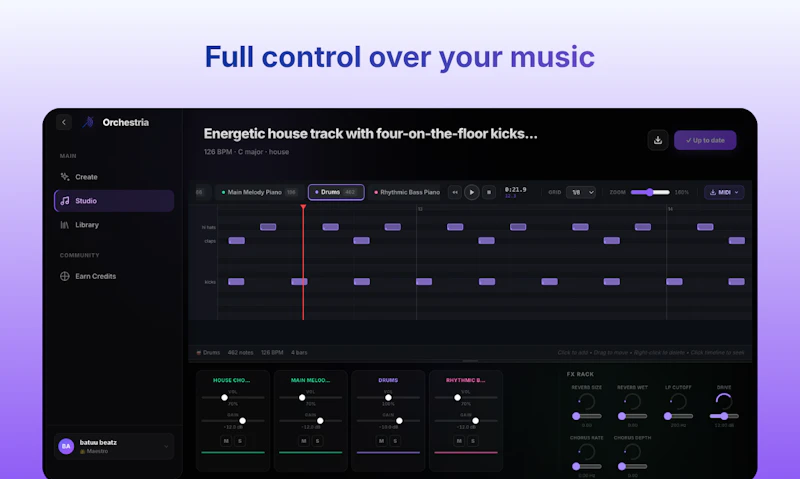
Task: Adjust the Chorus Rate slider
Action: click(x=587, y=466)
